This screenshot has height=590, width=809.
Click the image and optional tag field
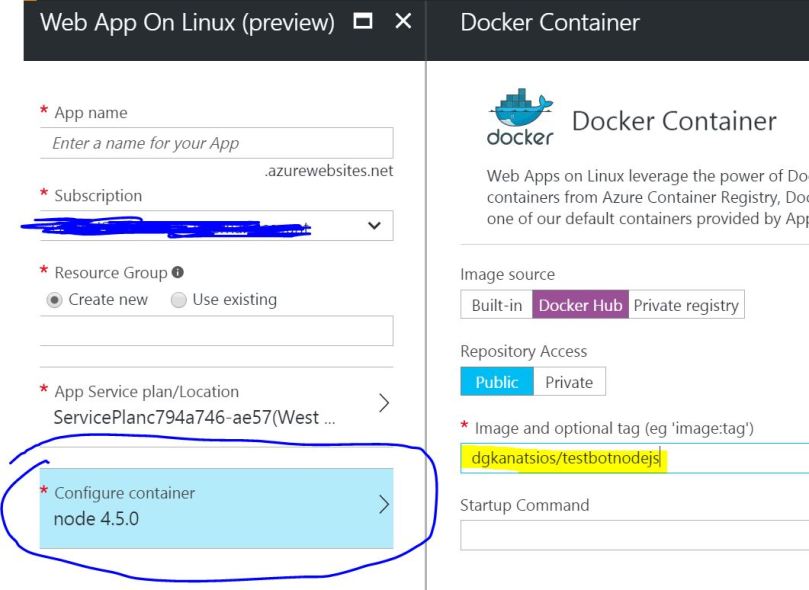coord(634,459)
